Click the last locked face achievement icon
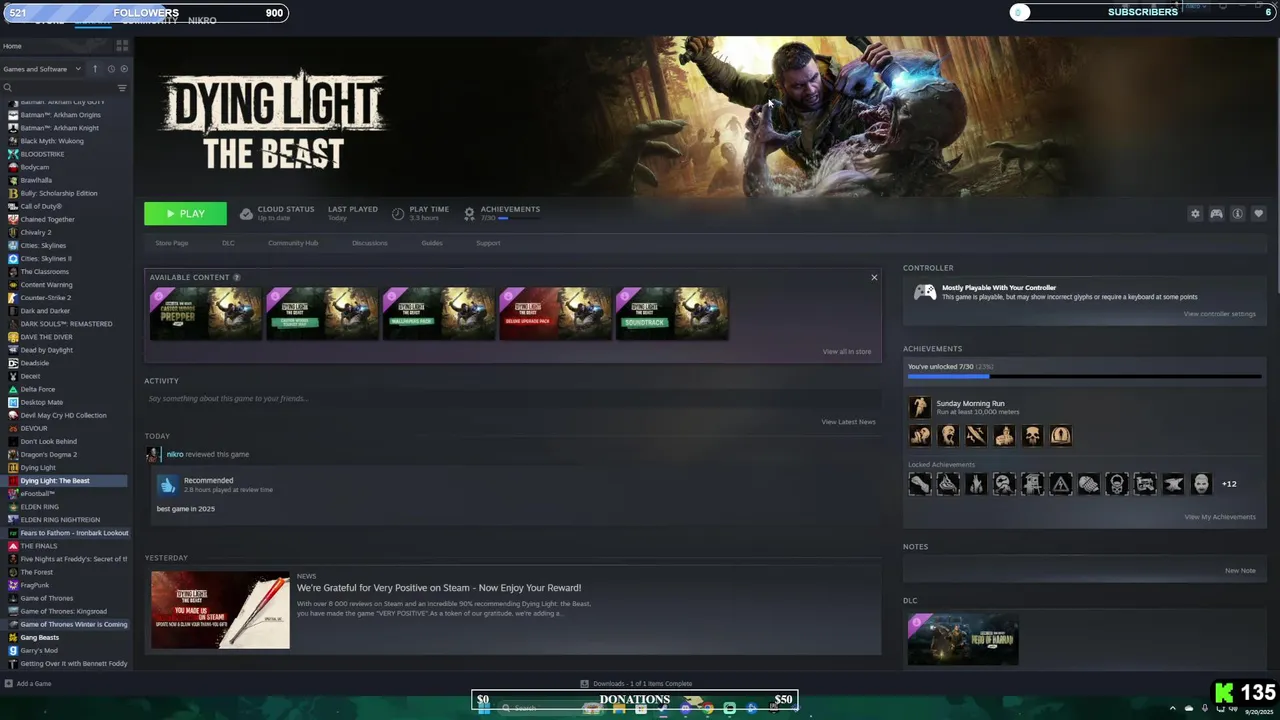Screen dimensions: 1280x720 (1201, 484)
